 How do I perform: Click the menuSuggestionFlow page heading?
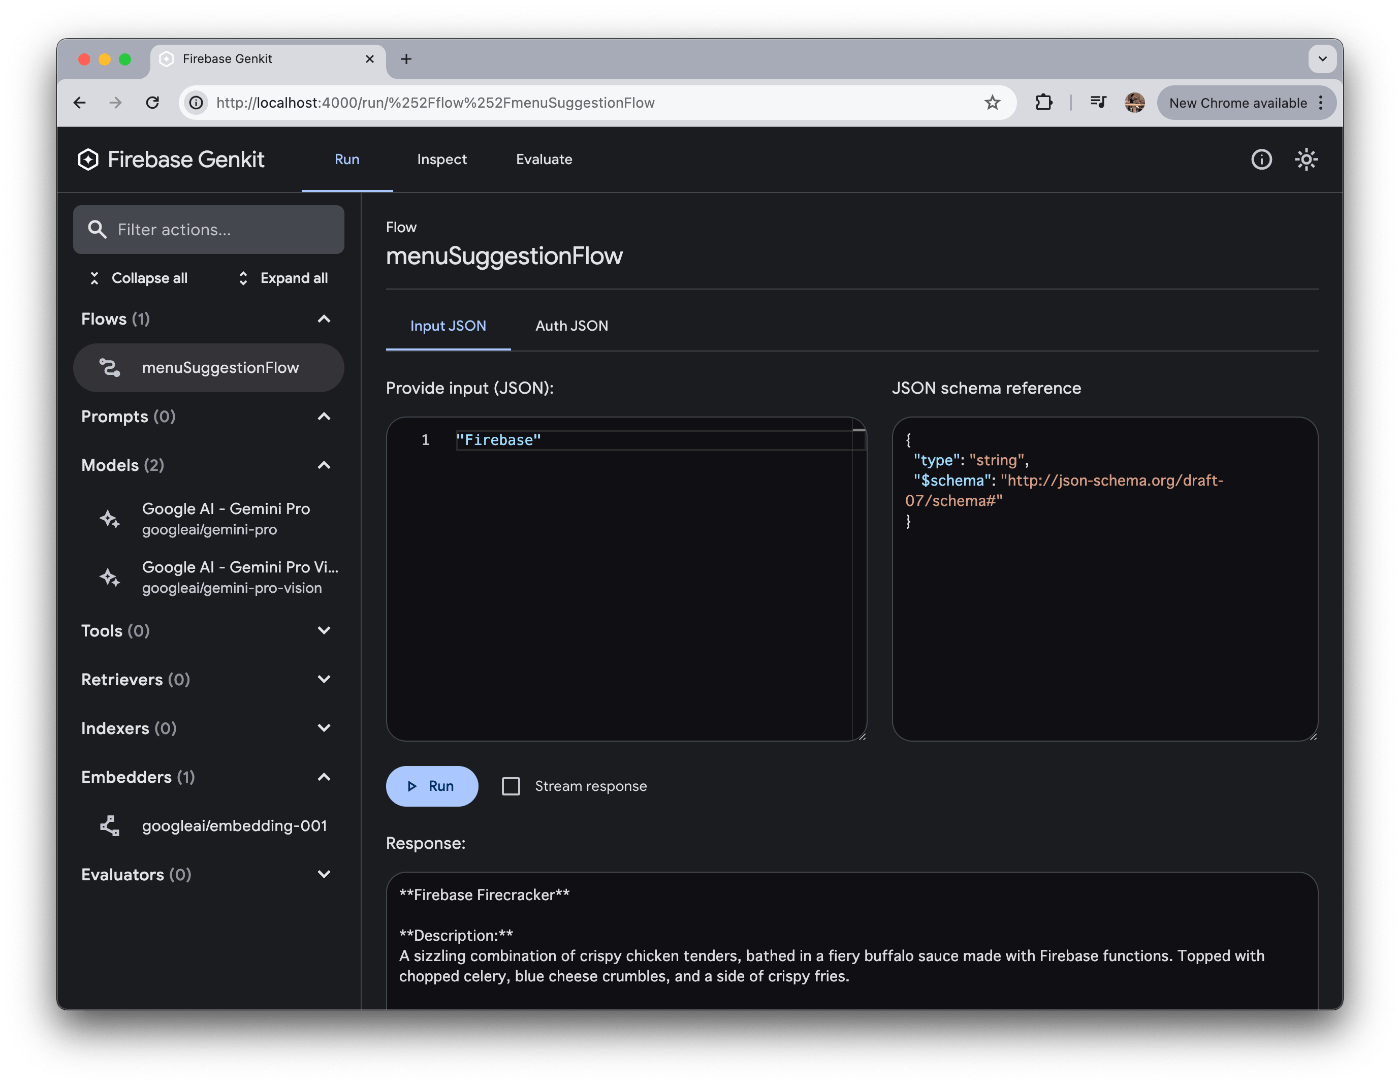click(504, 256)
